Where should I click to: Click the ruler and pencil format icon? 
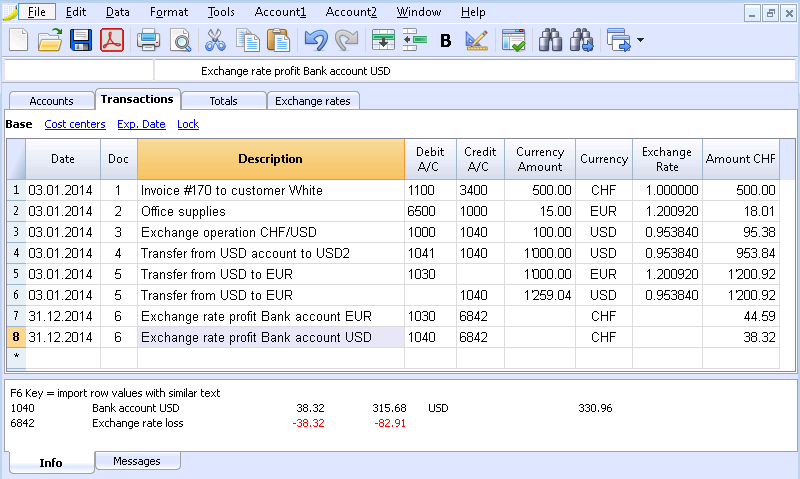[477, 40]
